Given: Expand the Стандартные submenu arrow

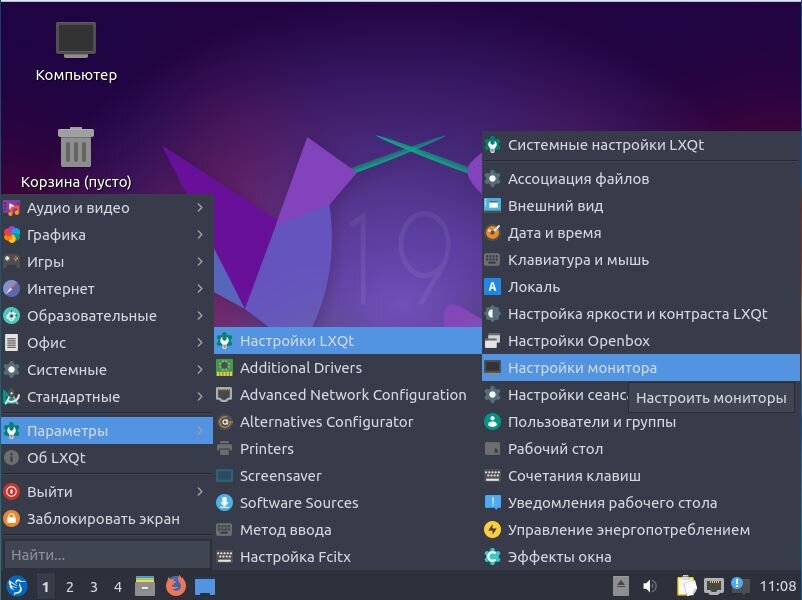Looking at the screenshot, I should pos(200,396).
